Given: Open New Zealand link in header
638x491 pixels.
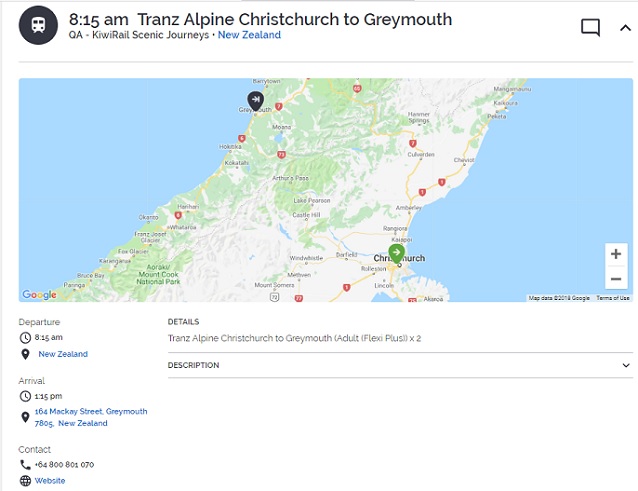Looking at the screenshot, I should 249,35.
